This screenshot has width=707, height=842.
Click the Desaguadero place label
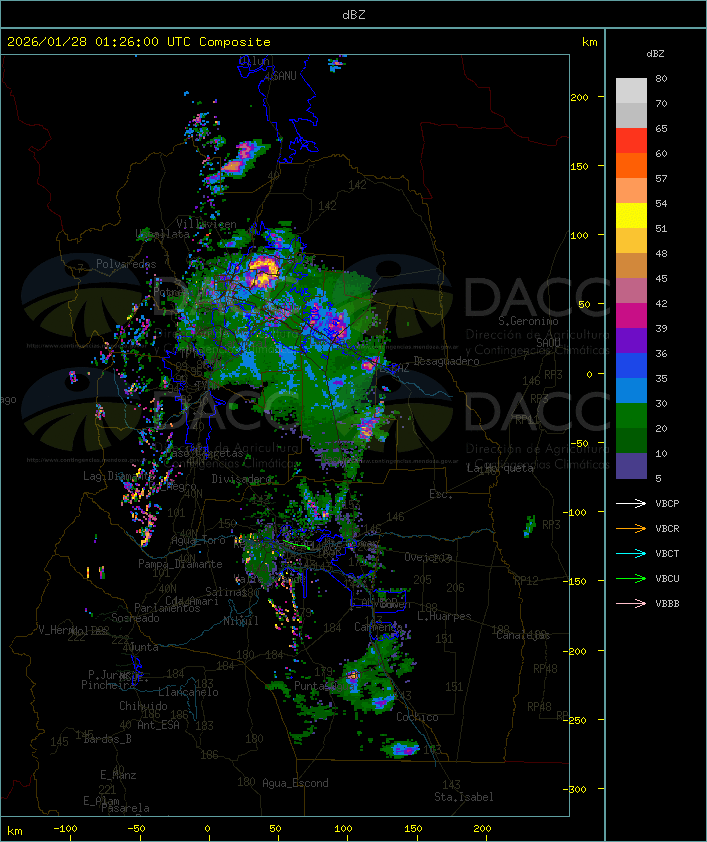click(446, 361)
